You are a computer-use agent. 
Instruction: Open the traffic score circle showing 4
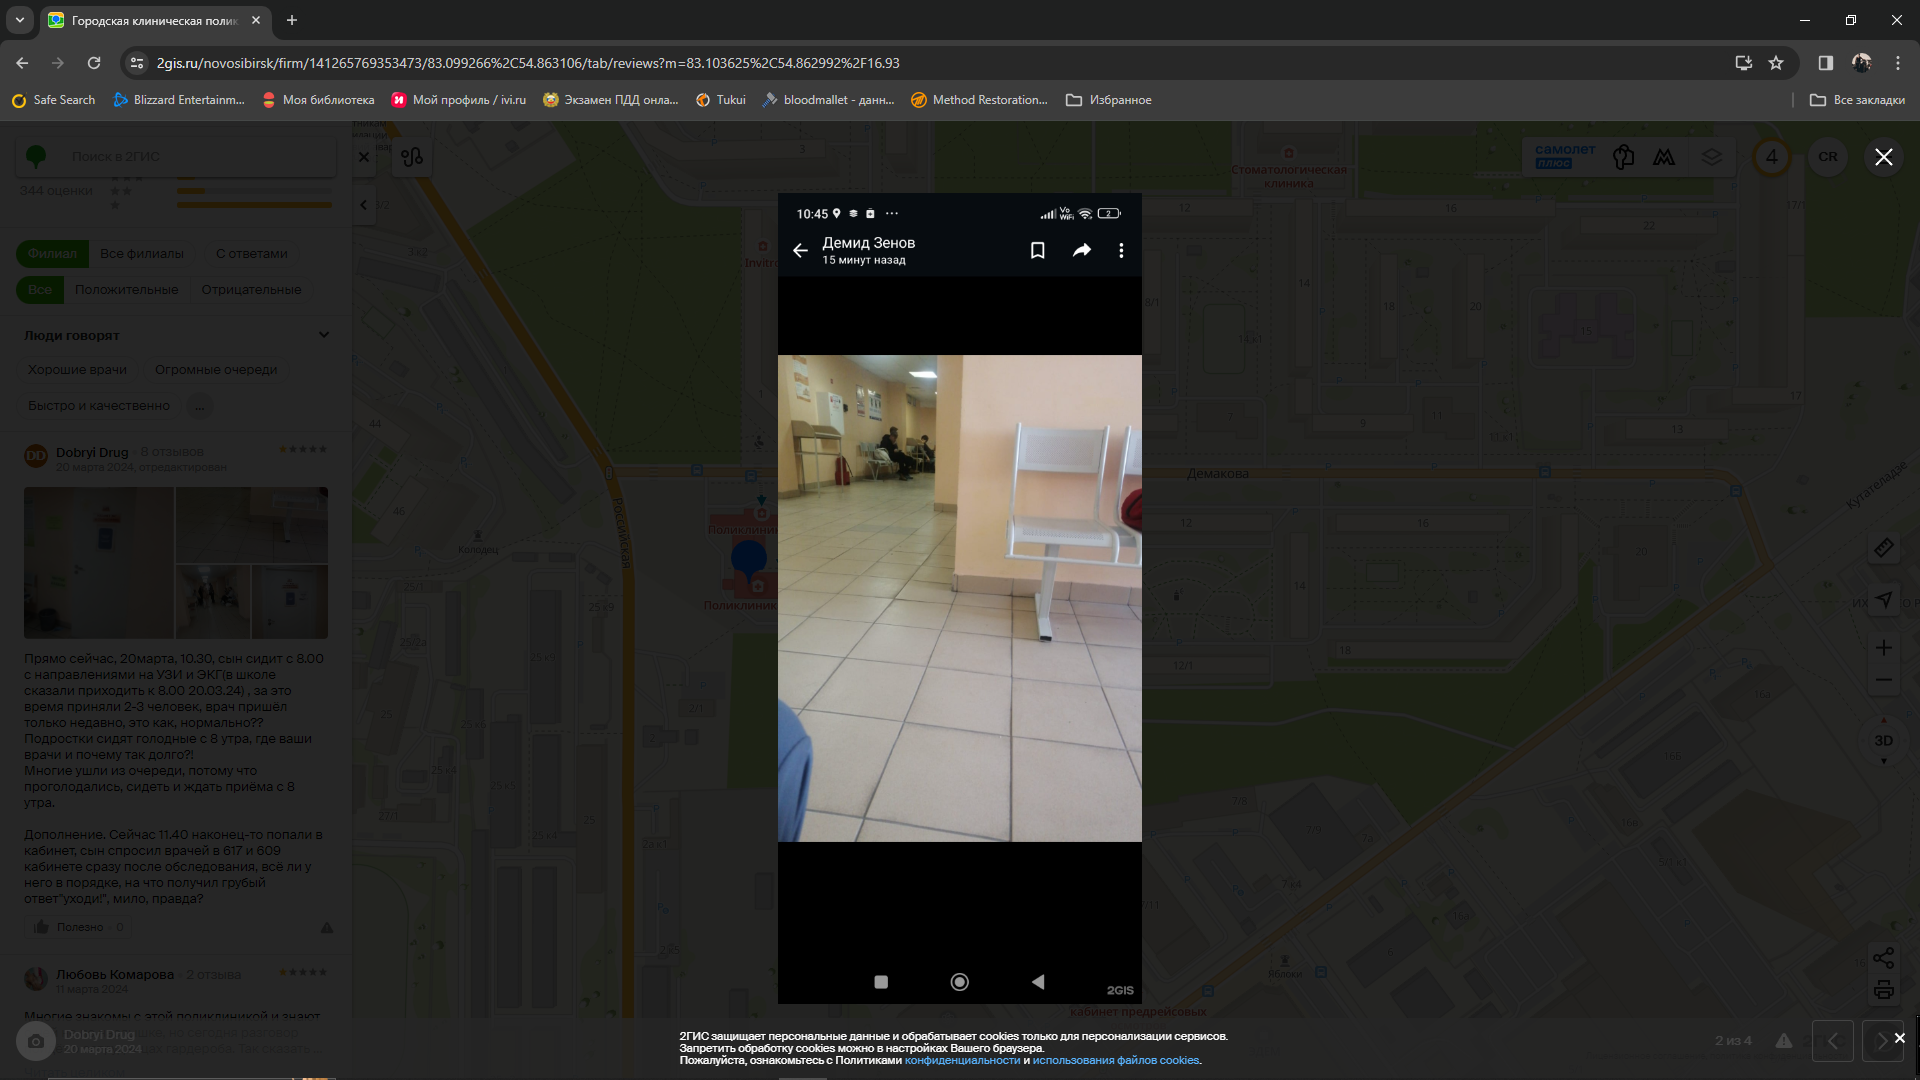point(1772,157)
